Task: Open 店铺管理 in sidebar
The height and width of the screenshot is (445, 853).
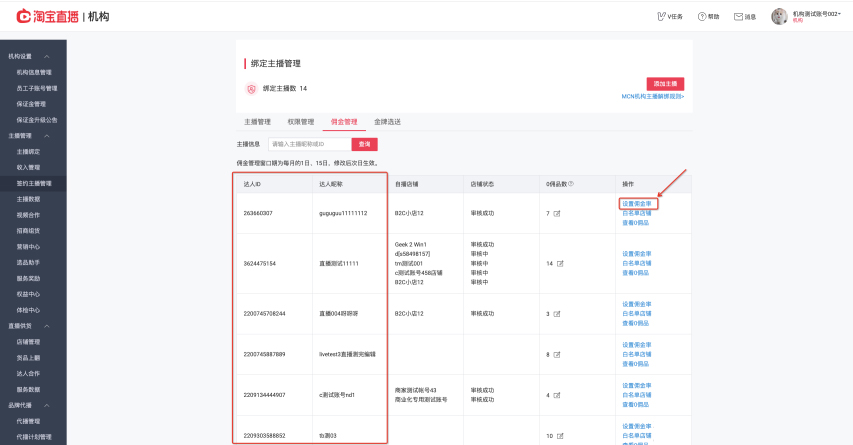Action: pos(28,342)
